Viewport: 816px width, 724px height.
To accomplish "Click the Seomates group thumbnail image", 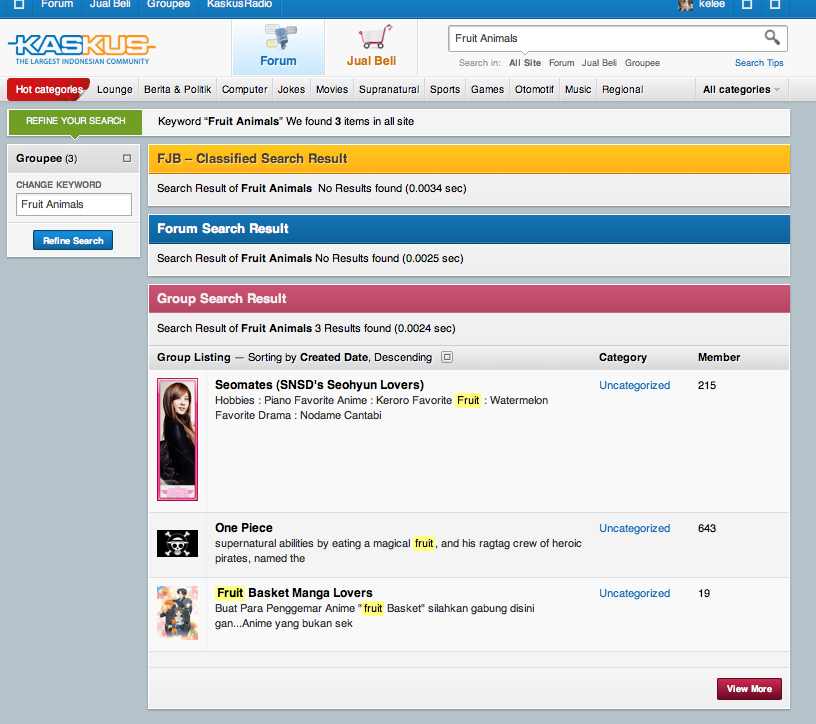I will tap(177, 439).
